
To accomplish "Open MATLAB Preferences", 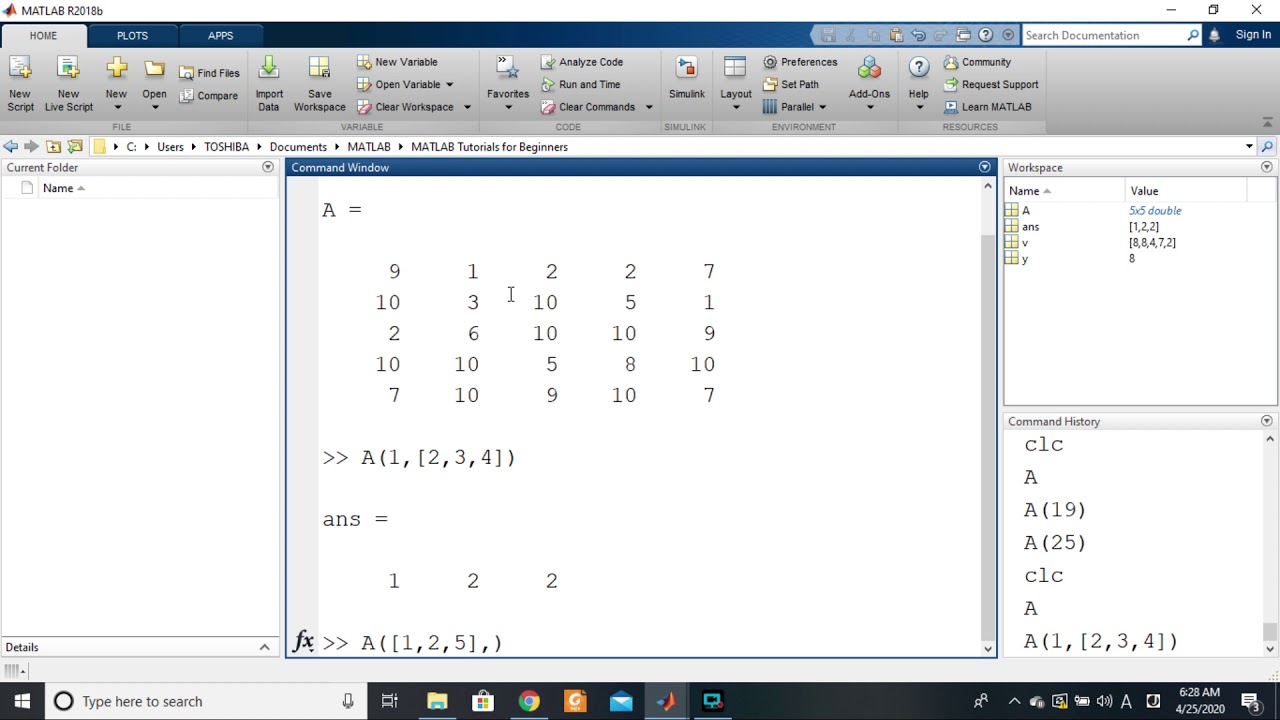I will (800, 62).
